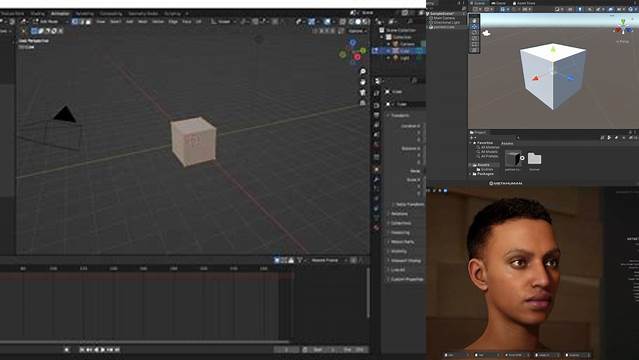639x360 pixels.
Task: Click the red X axis on the gizmo
Action: tap(357, 57)
